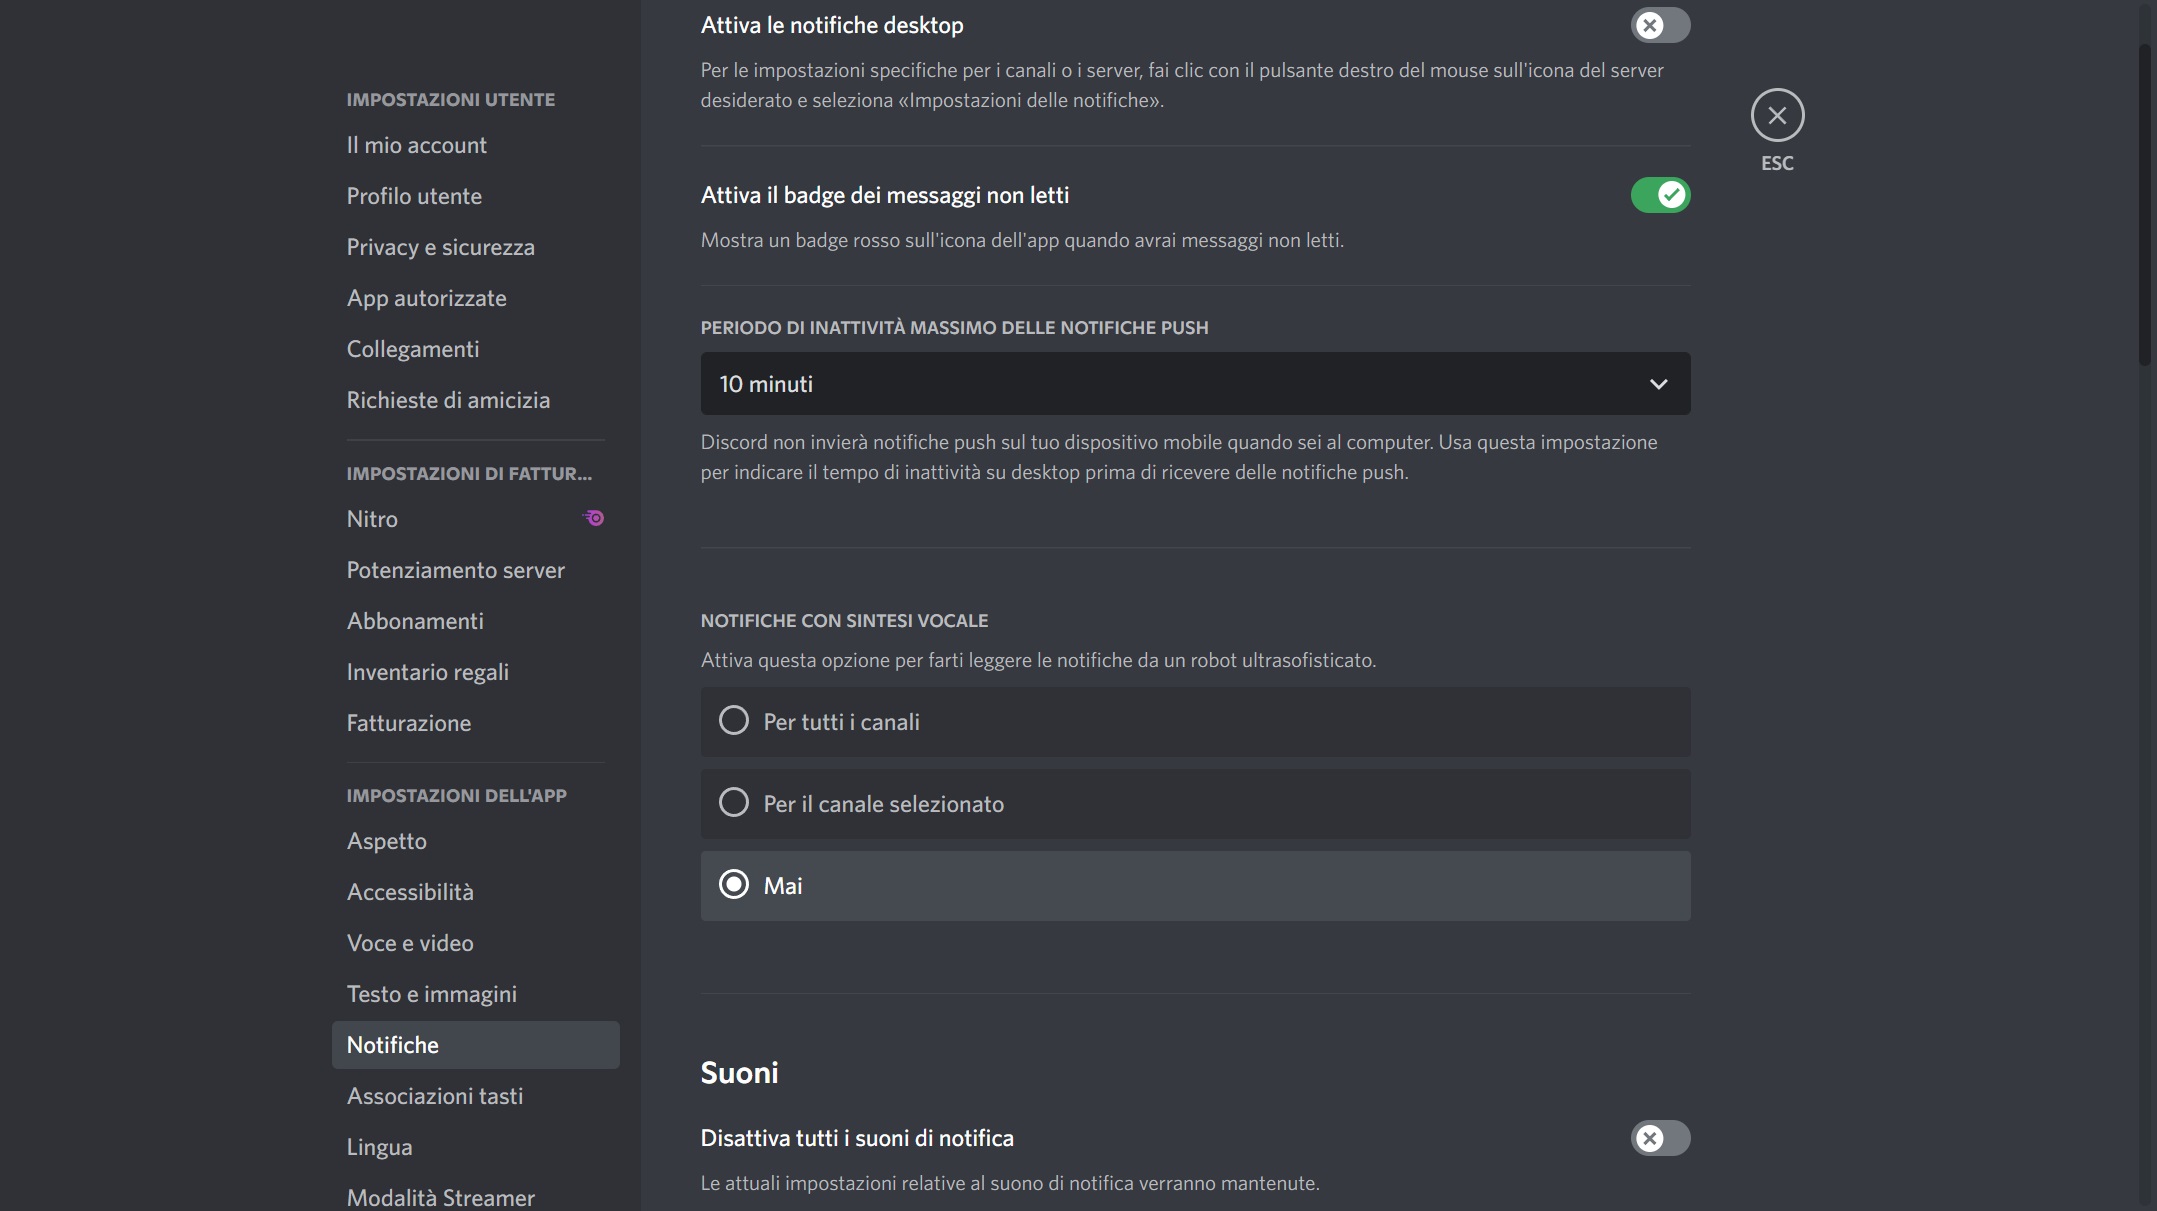Image resolution: width=2157 pixels, height=1211 pixels.
Task: Click the ESC close icon to exit settings
Action: point(1776,116)
